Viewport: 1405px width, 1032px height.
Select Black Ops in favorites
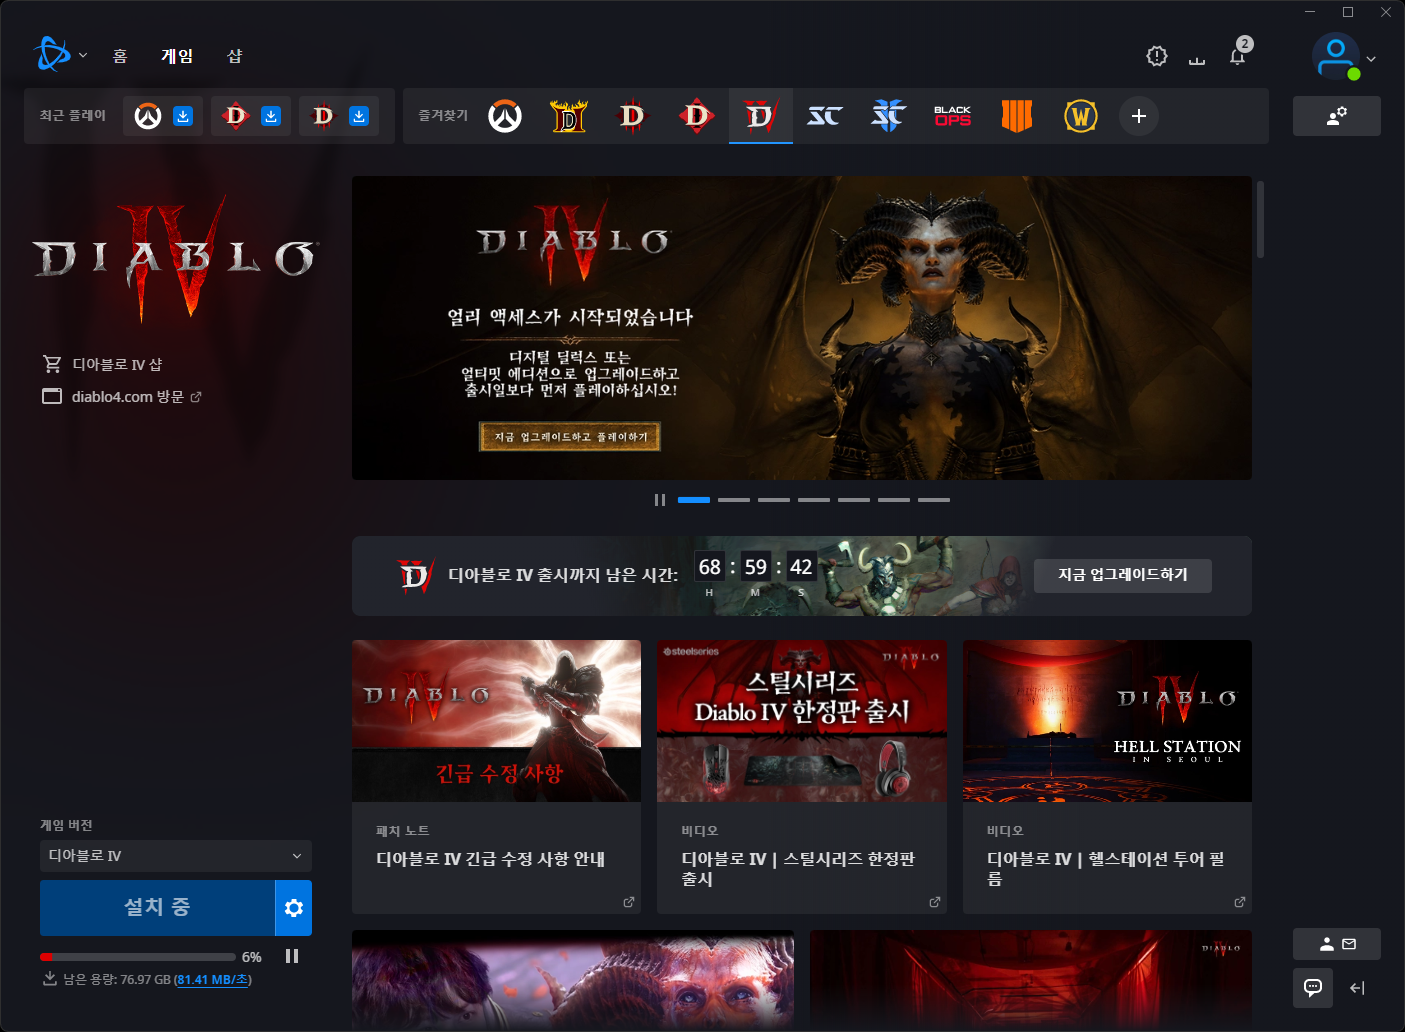click(x=953, y=116)
